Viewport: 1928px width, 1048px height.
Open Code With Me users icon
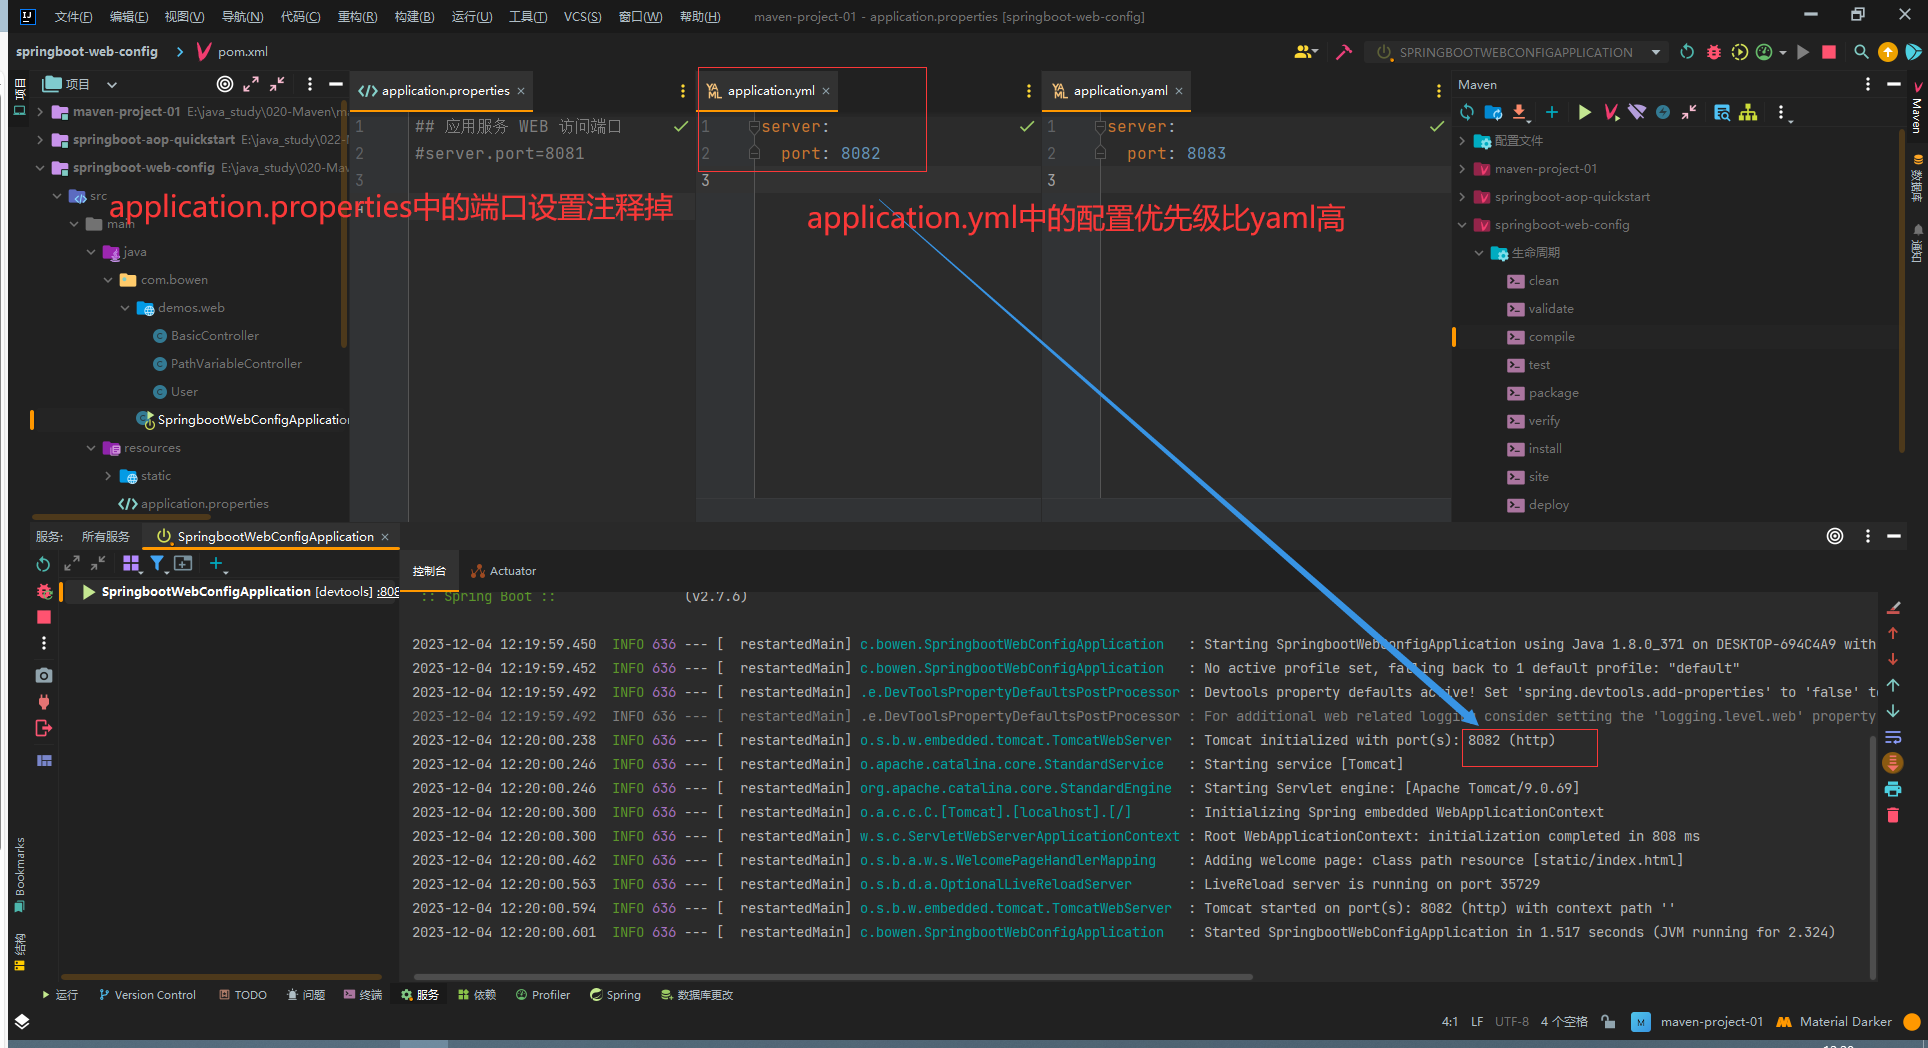pyautogui.click(x=1305, y=52)
